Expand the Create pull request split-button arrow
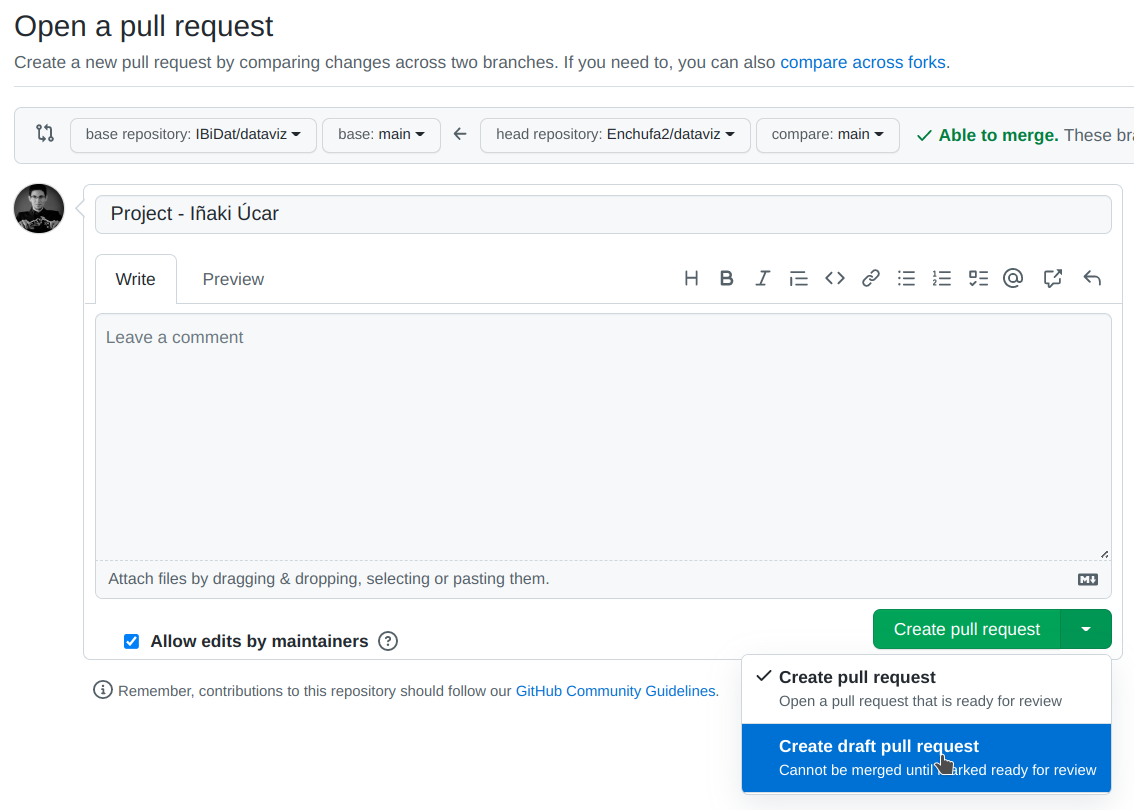Screen dimensions: 1134x810 [1087, 629]
